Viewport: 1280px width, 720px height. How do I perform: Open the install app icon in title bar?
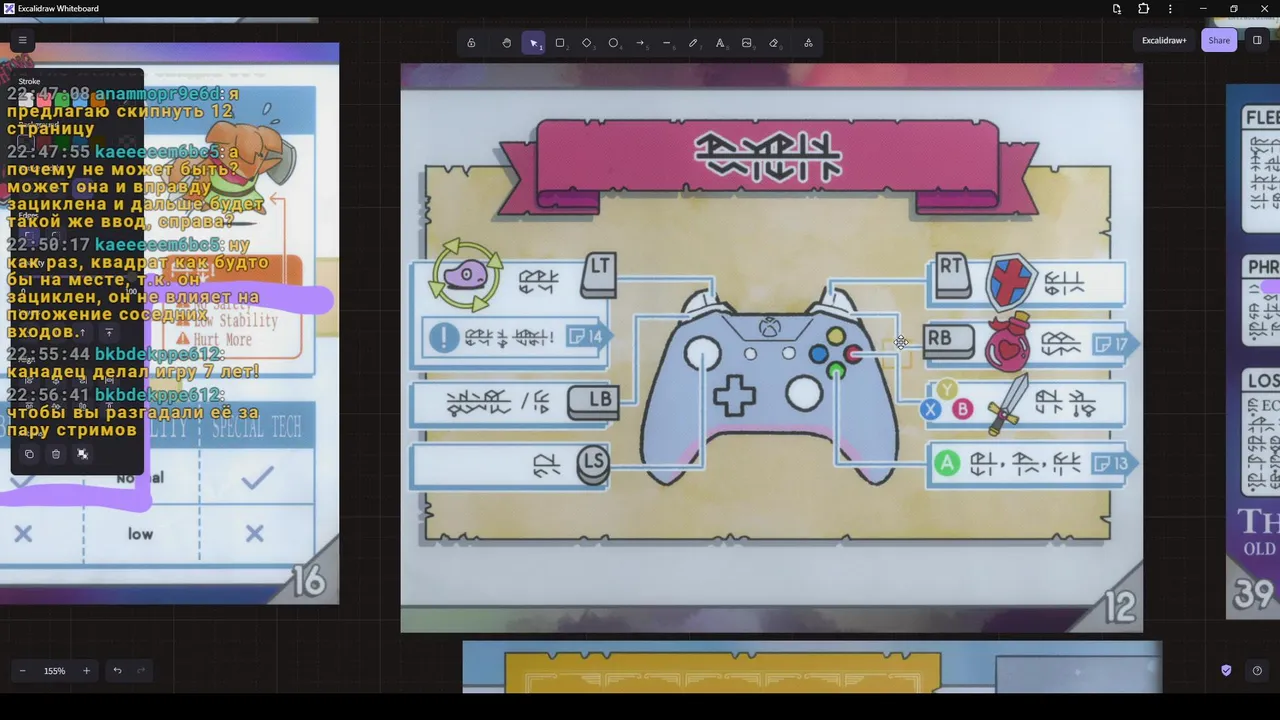[1116, 9]
